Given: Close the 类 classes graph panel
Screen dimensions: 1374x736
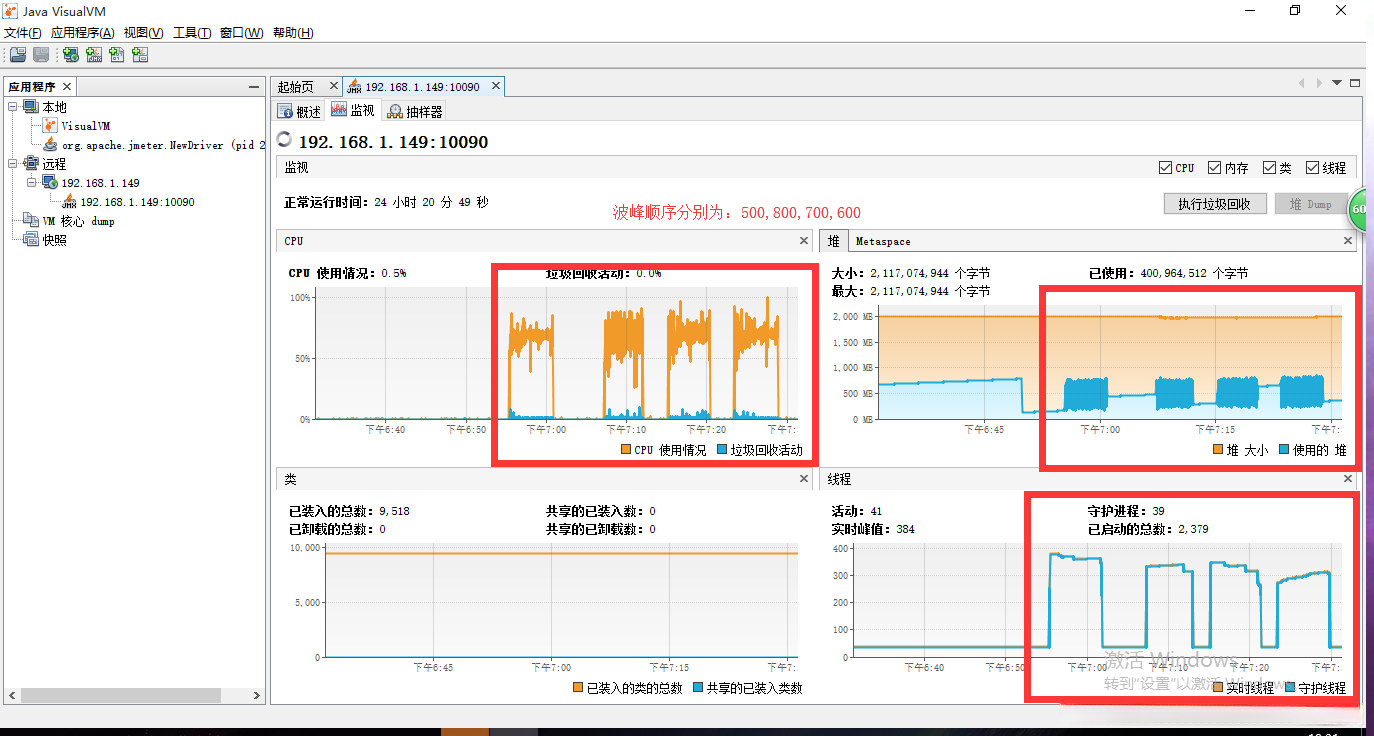Looking at the screenshot, I should (804, 479).
